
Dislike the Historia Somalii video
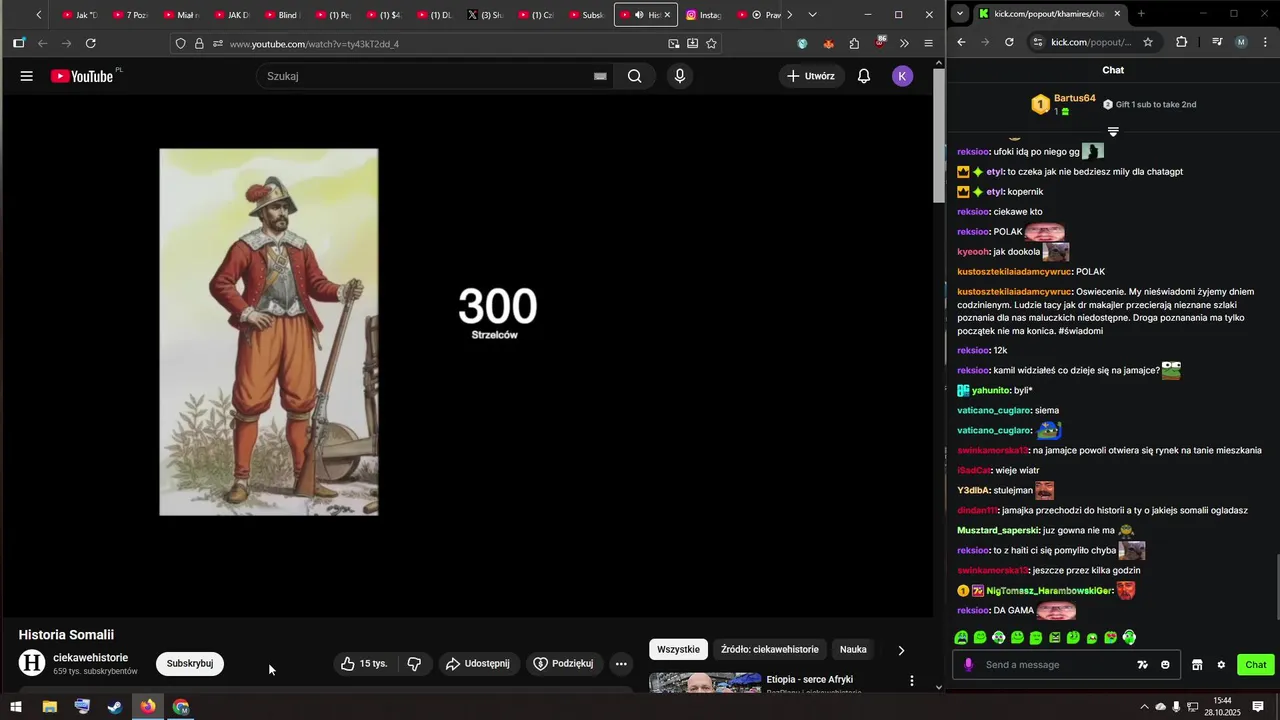[414, 664]
